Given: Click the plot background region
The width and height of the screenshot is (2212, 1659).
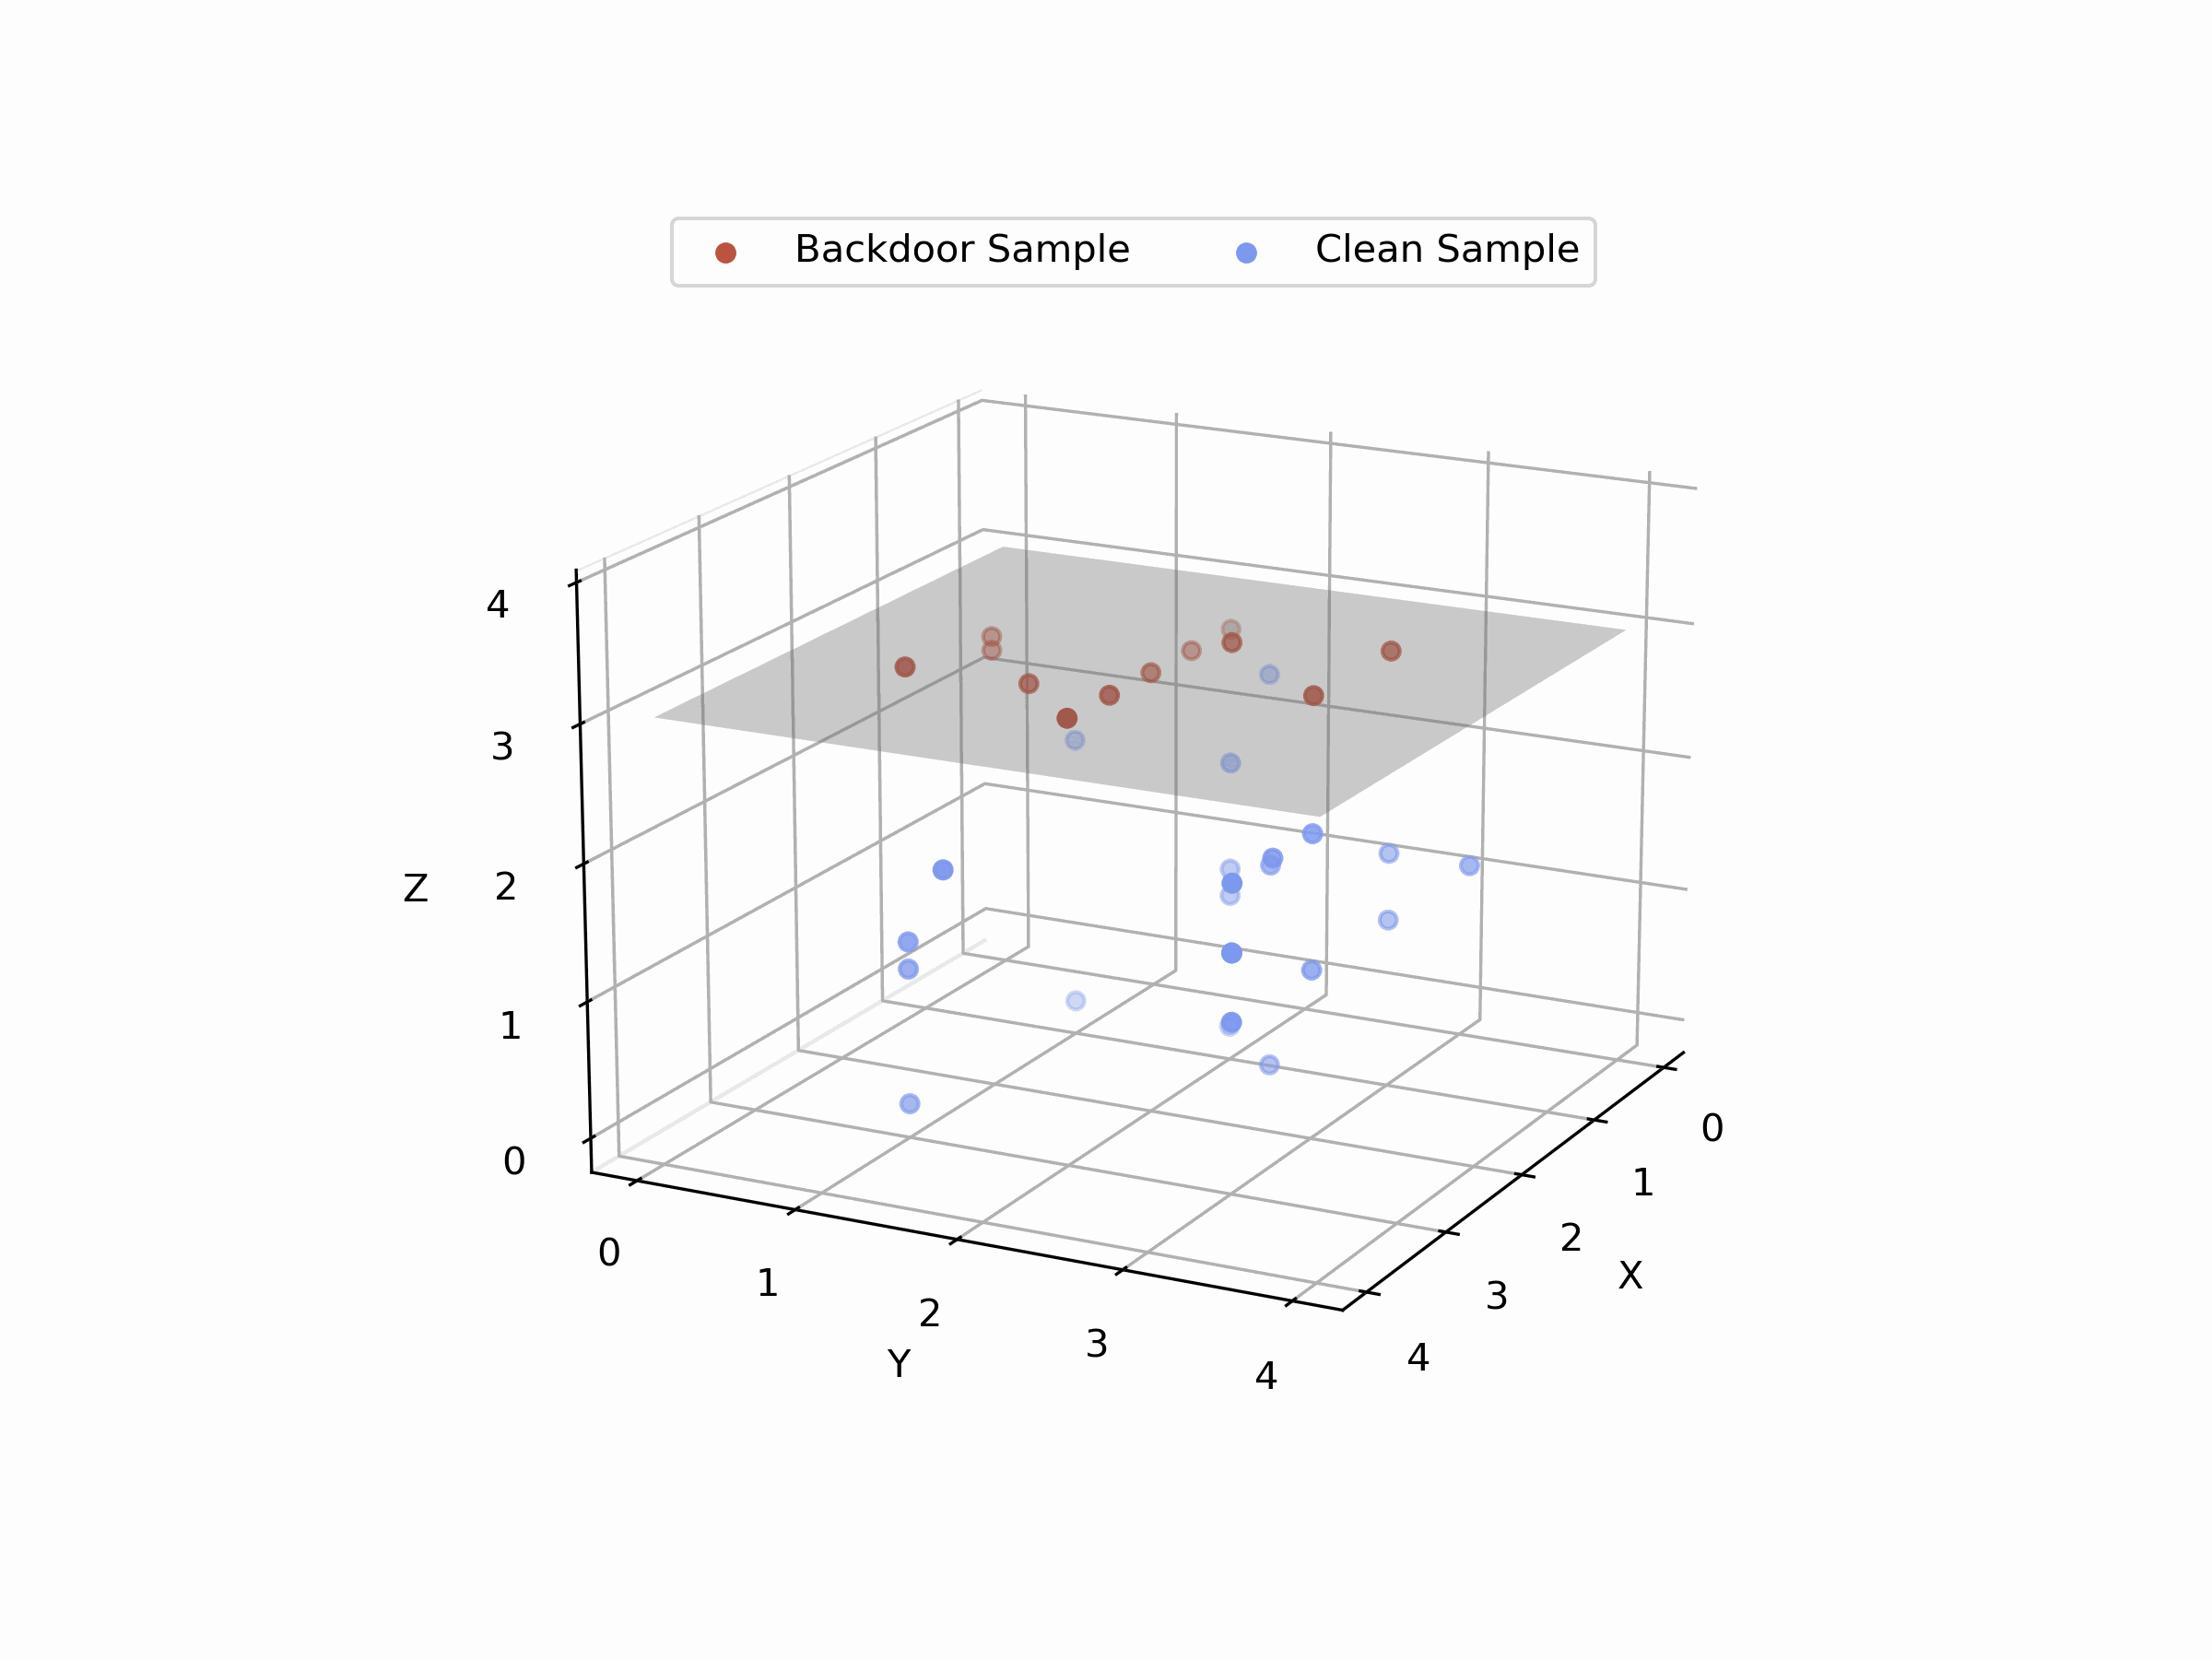Looking at the screenshot, I should coord(1106,829).
